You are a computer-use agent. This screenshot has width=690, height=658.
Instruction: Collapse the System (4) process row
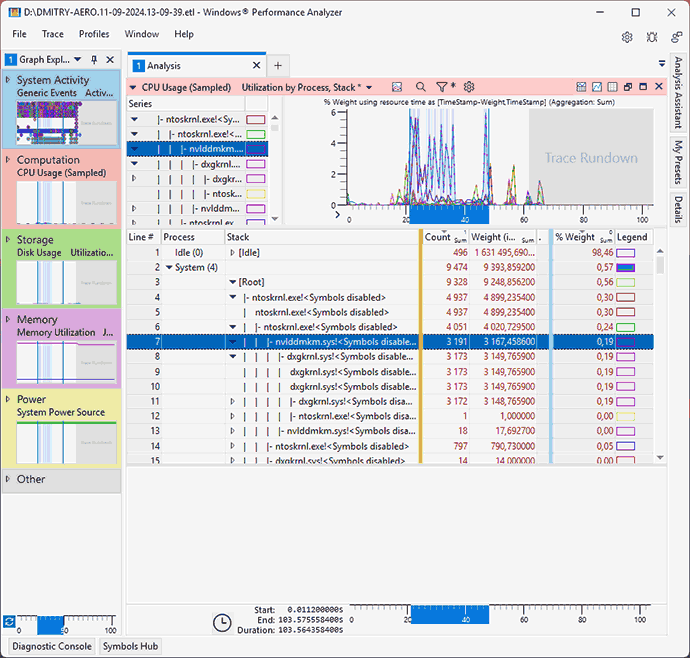169,268
